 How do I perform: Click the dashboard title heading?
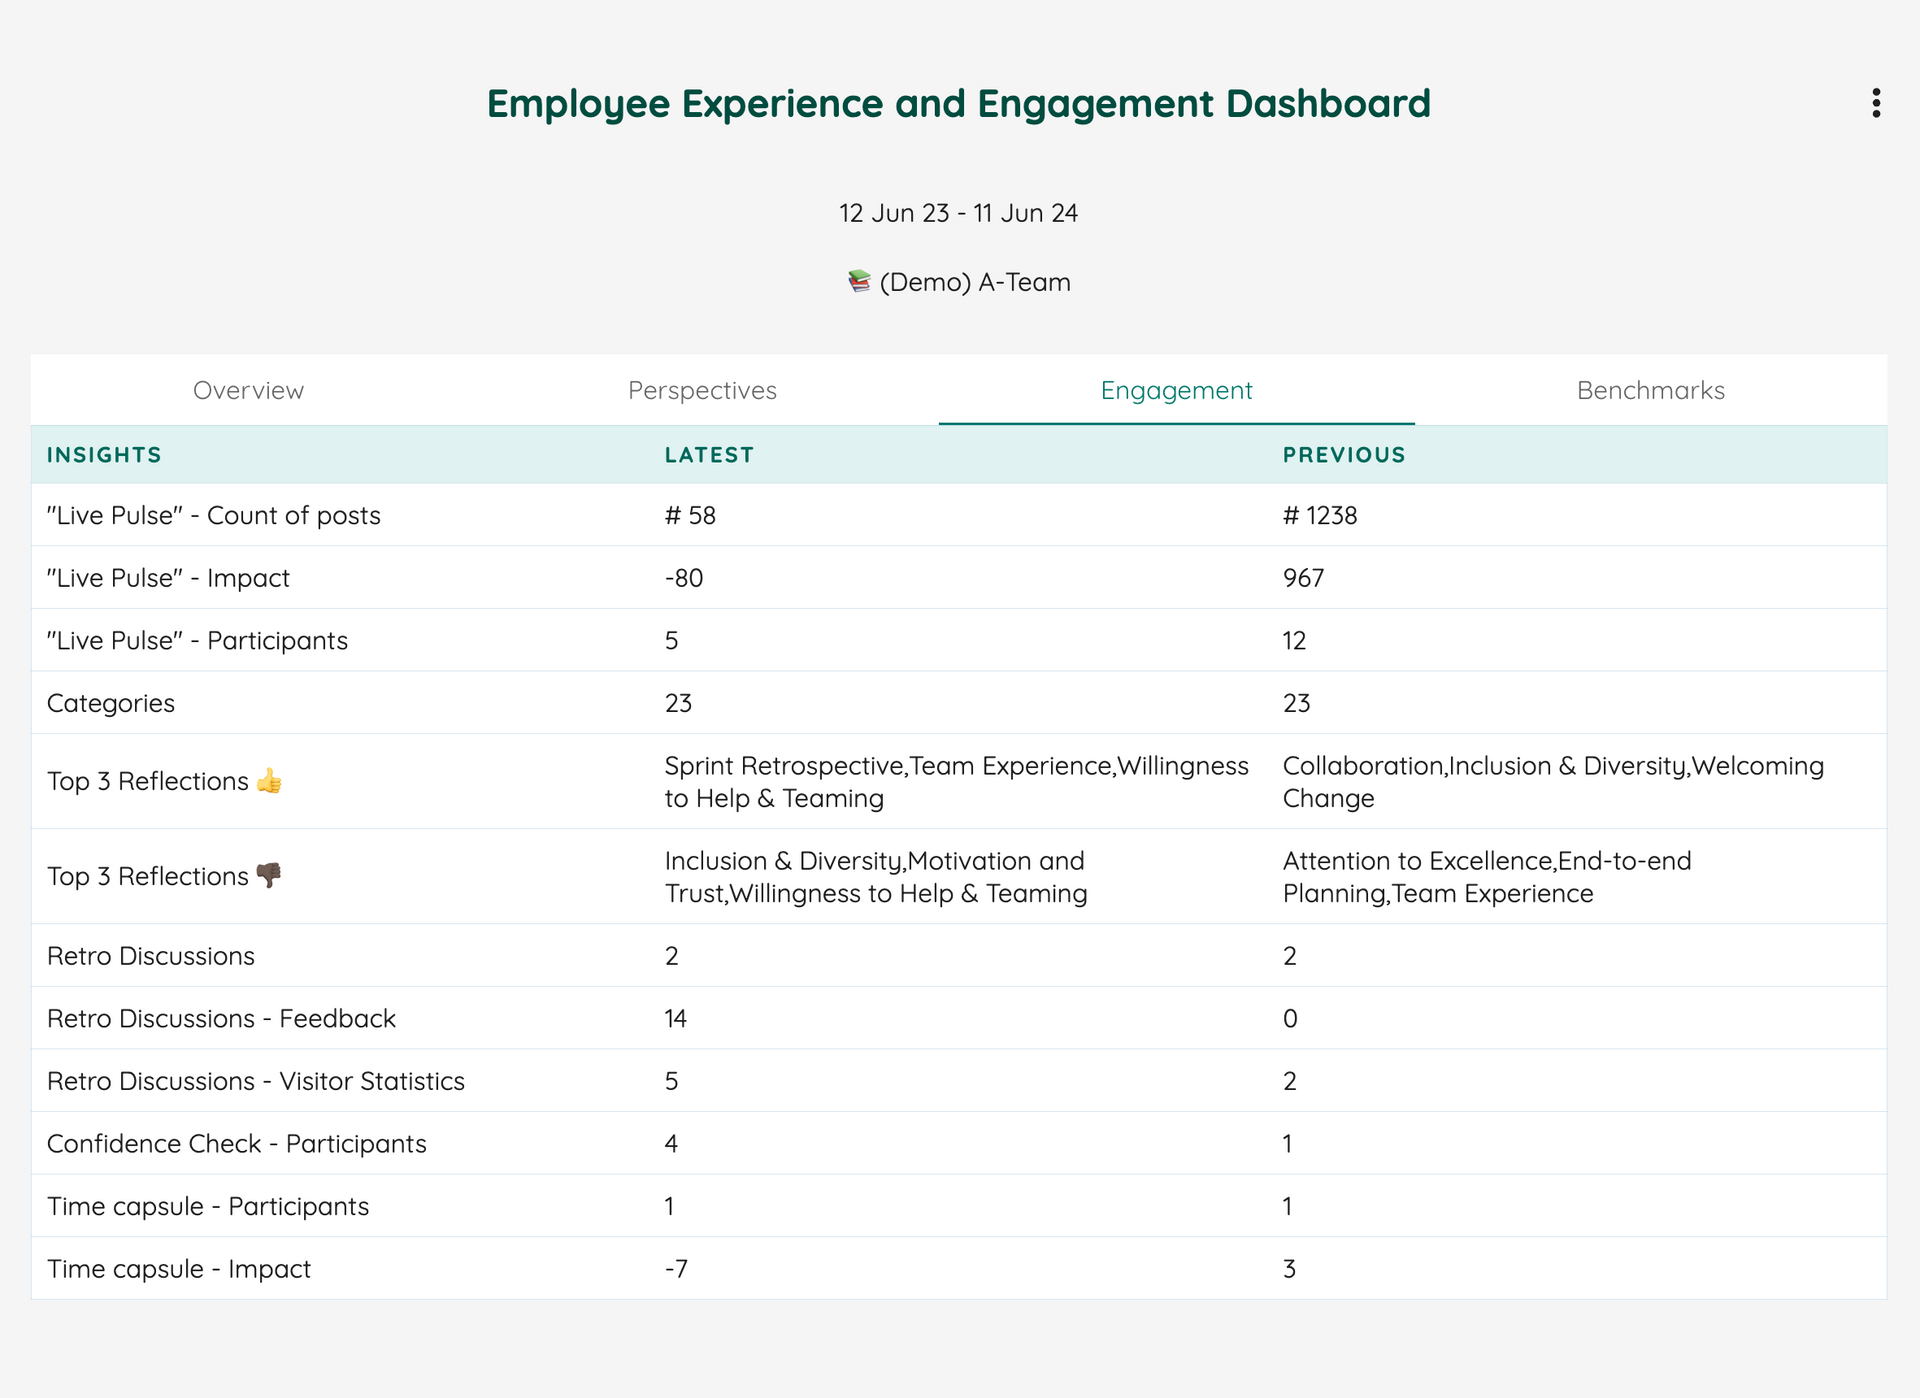pyautogui.click(x=958, y=104)
